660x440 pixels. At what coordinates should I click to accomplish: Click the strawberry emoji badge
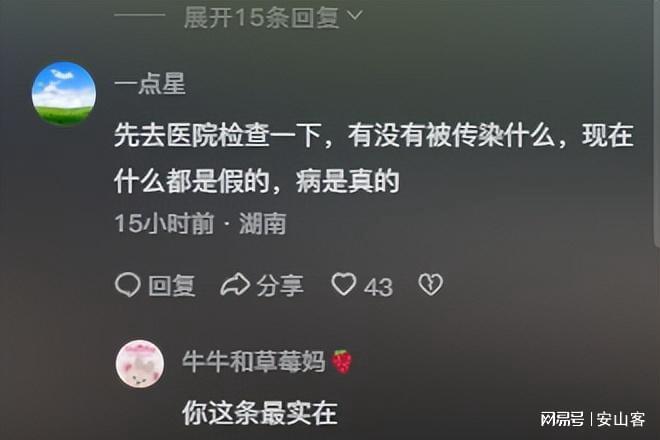click(x=342, y=362)
